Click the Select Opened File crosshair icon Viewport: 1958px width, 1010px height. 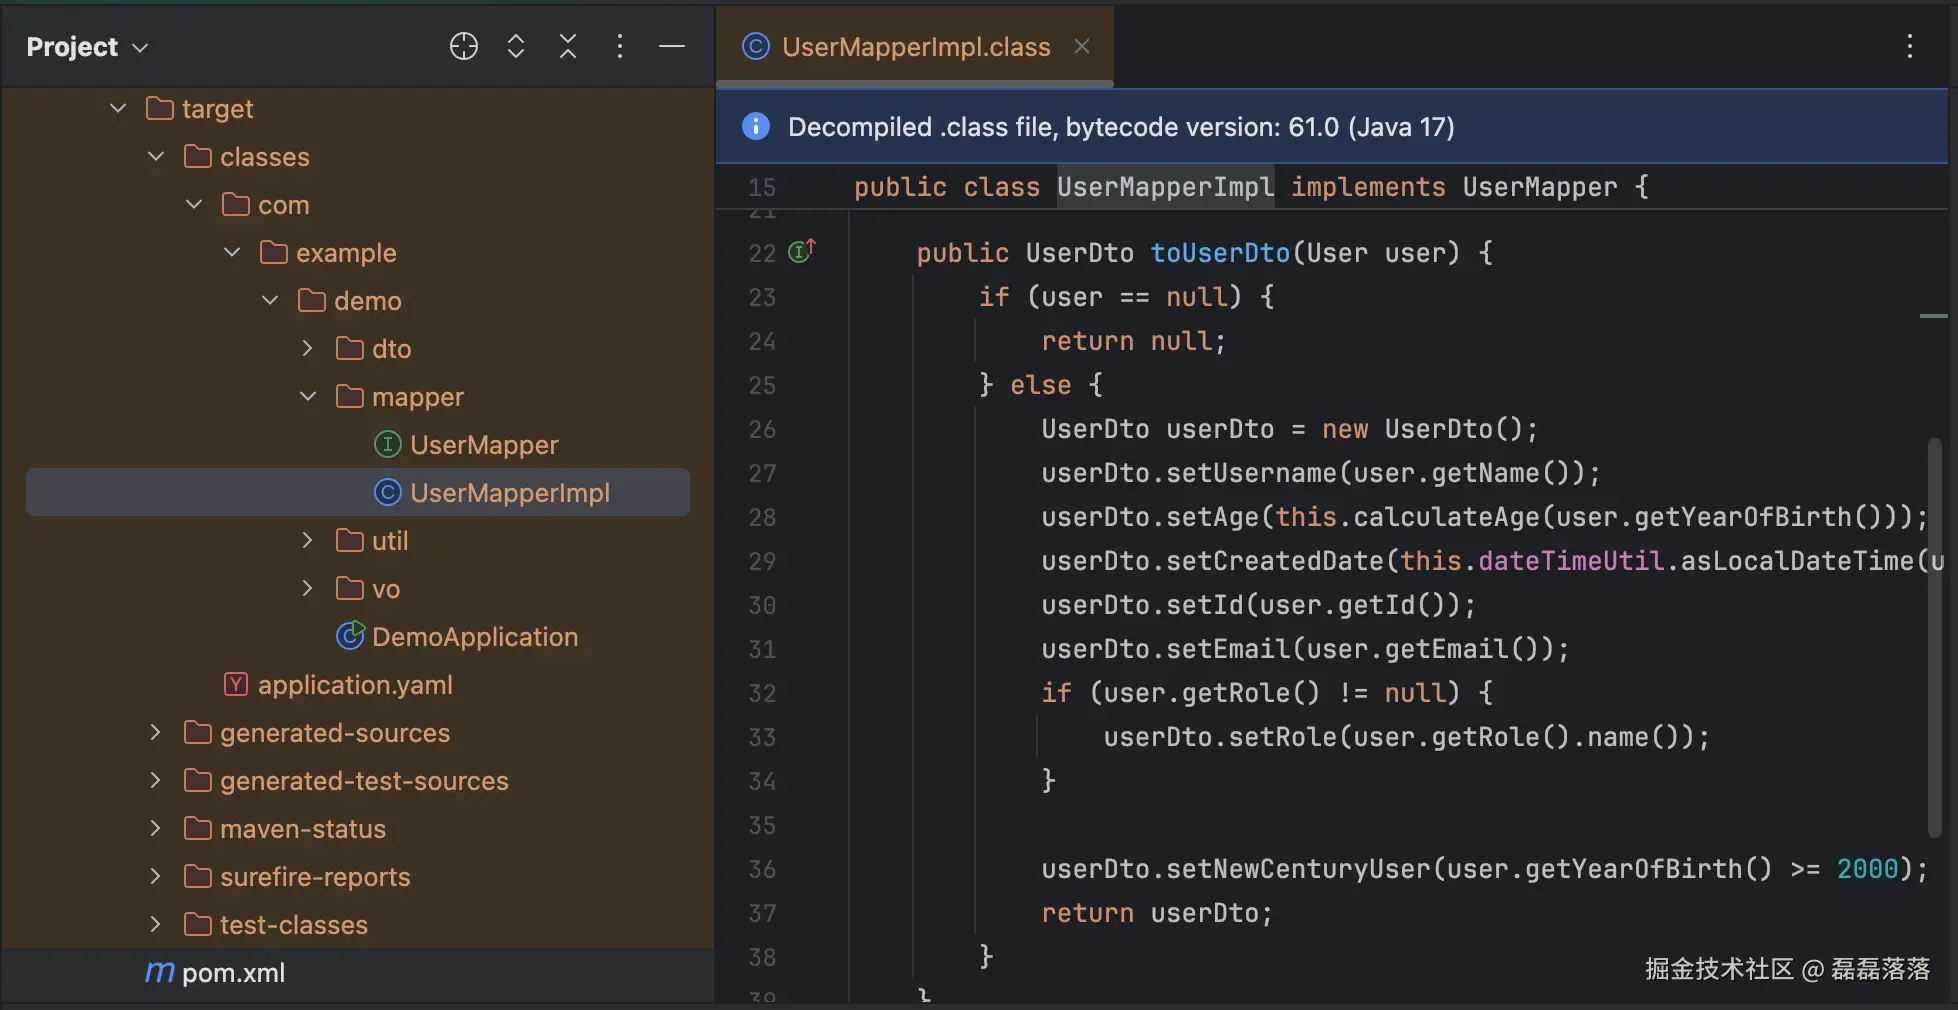464,46
